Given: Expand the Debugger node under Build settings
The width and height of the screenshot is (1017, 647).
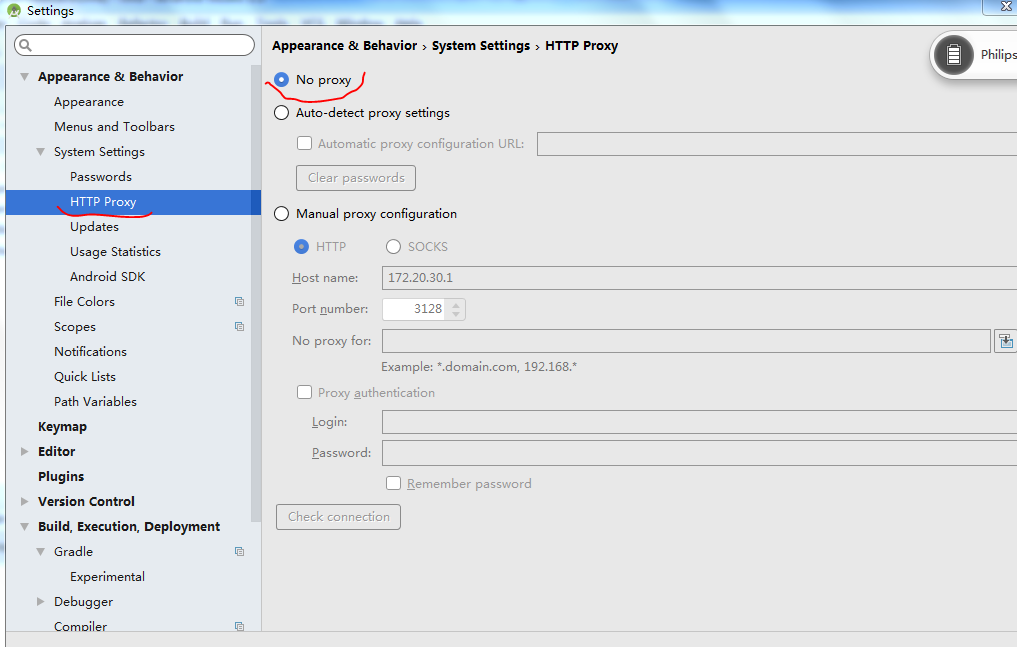Looking at the screenshot, I should 41,602.
